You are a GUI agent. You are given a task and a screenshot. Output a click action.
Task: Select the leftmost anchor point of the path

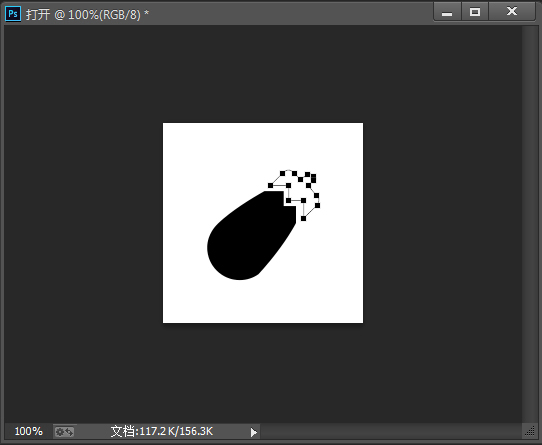click(270, 186)
